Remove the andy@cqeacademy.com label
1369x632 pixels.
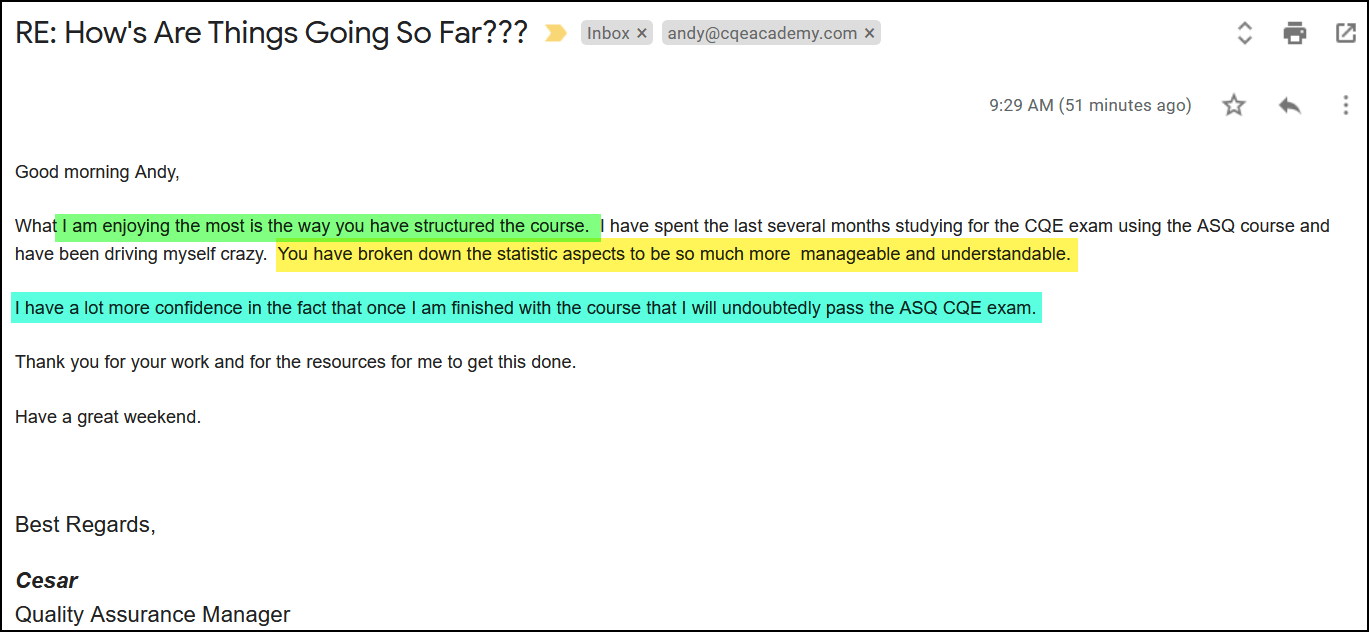pos(870,34)
